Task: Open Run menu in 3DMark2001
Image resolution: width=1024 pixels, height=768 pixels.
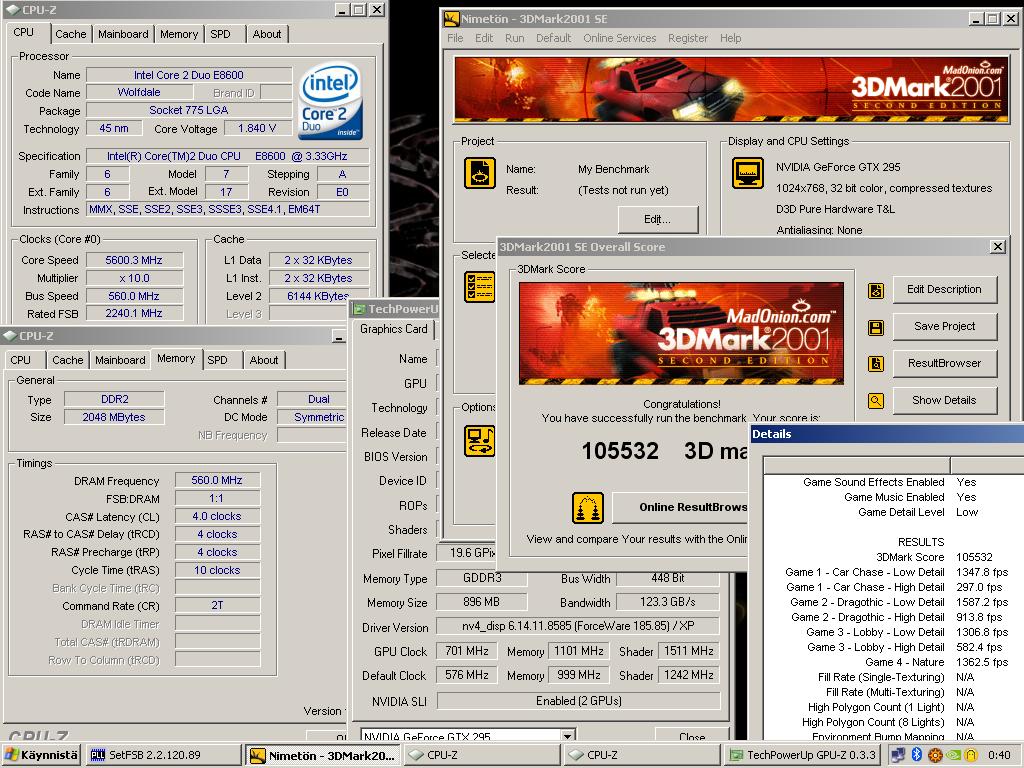Action: click(x=515, y=38)
